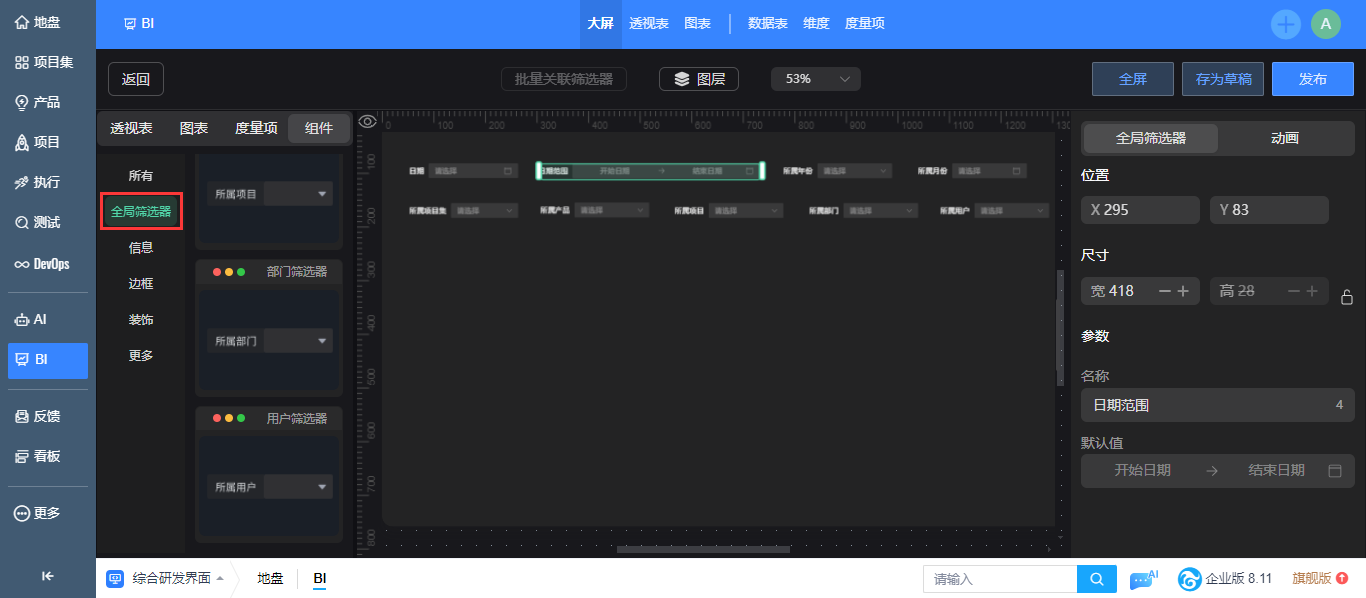This screenshot has width=1366, height=598.
Task: Switch to the 大屏 tab
Action: click(x=600, y=24)
